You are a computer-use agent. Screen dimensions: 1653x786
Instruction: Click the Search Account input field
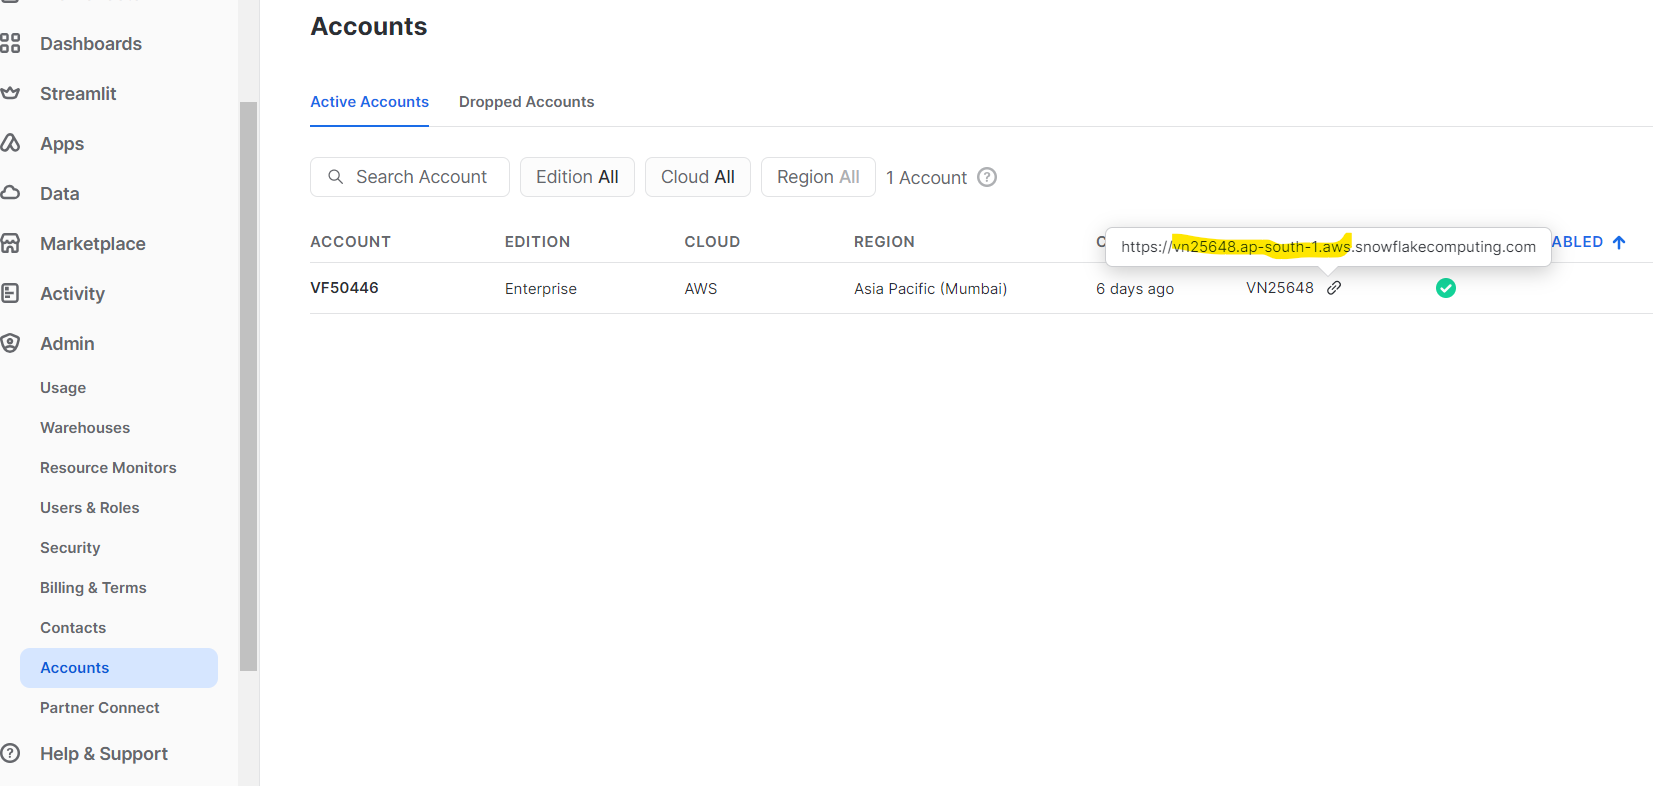point(420,177)
